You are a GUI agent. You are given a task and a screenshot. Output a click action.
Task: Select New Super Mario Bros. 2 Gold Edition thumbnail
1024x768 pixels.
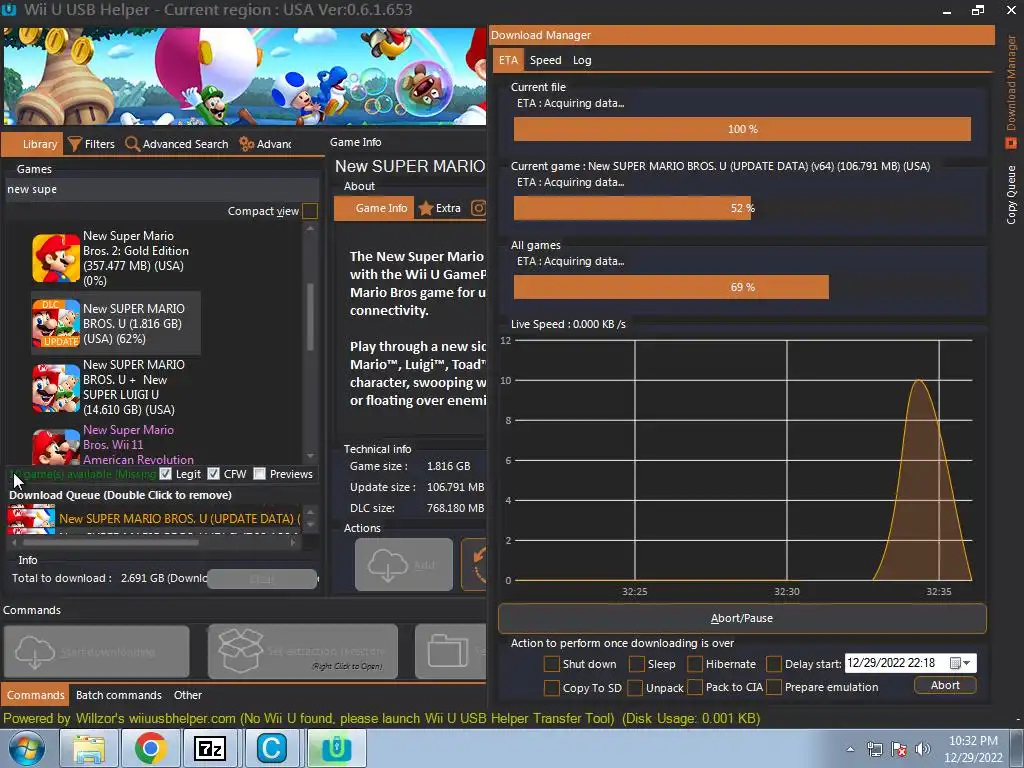pyautogui.click(x=56, y=258)
